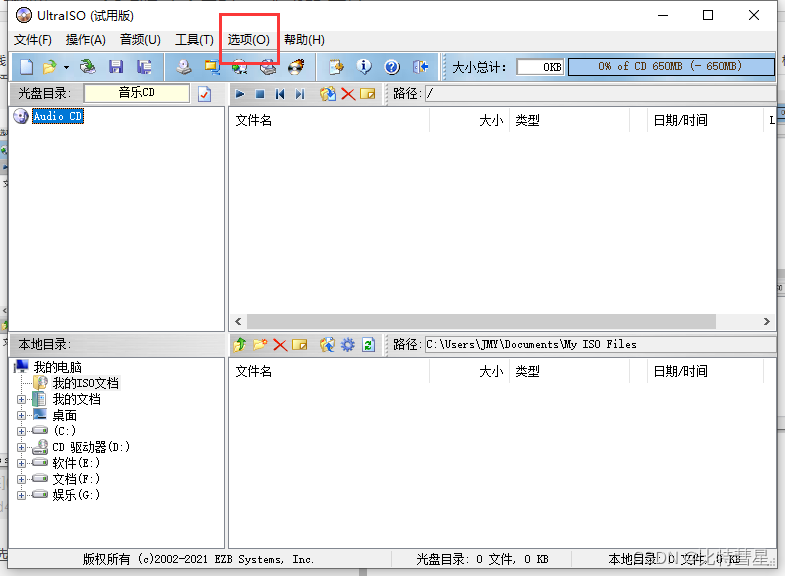Click the New folder icon in local toolbar
The width and height of the screenshot is (785, 576).
(260, 345)
